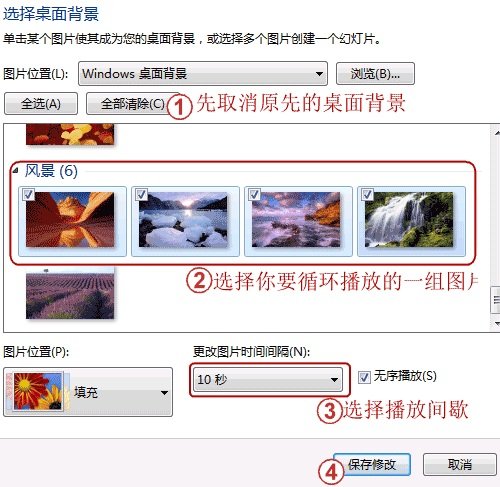Toggle the 无序播放(S) shuffle checkbox
This screenshot has height=487, width=500.
click(364, 377)
